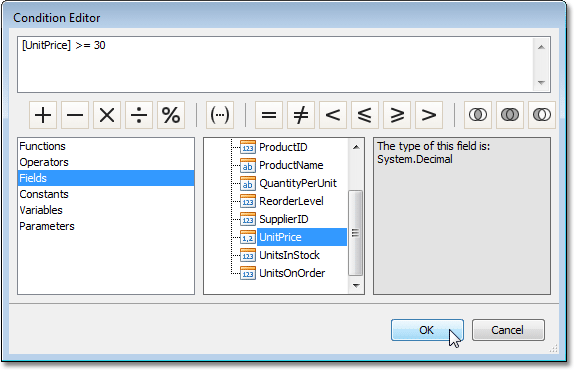Select the Variables category
This screenshot has height=370, width=574.
point(106,210)
